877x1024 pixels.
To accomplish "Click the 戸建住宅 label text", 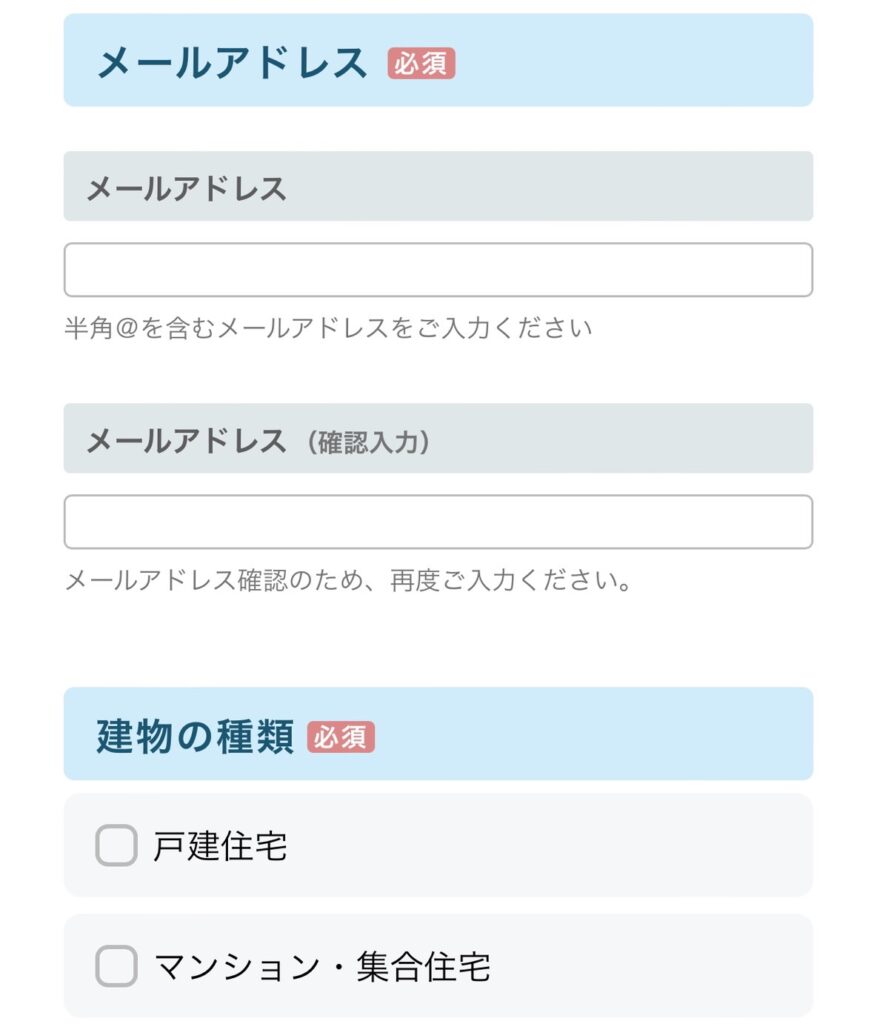I will click(x=220, y=846).
